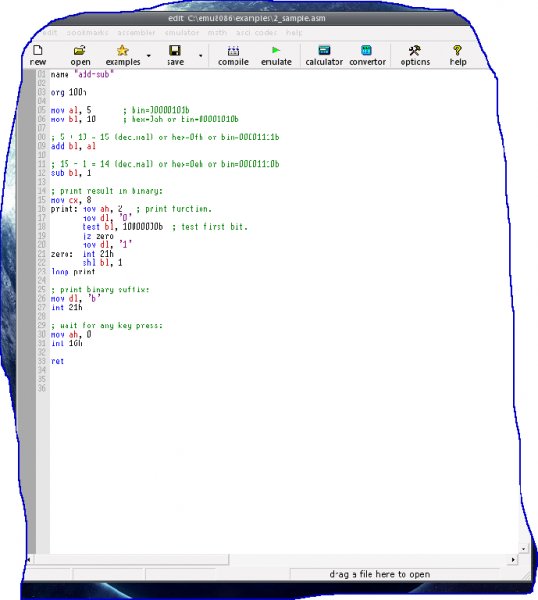Click the horizontal scrollbar right arrow
The height and width of the screenshot is (600, 538).
[513, 560]
